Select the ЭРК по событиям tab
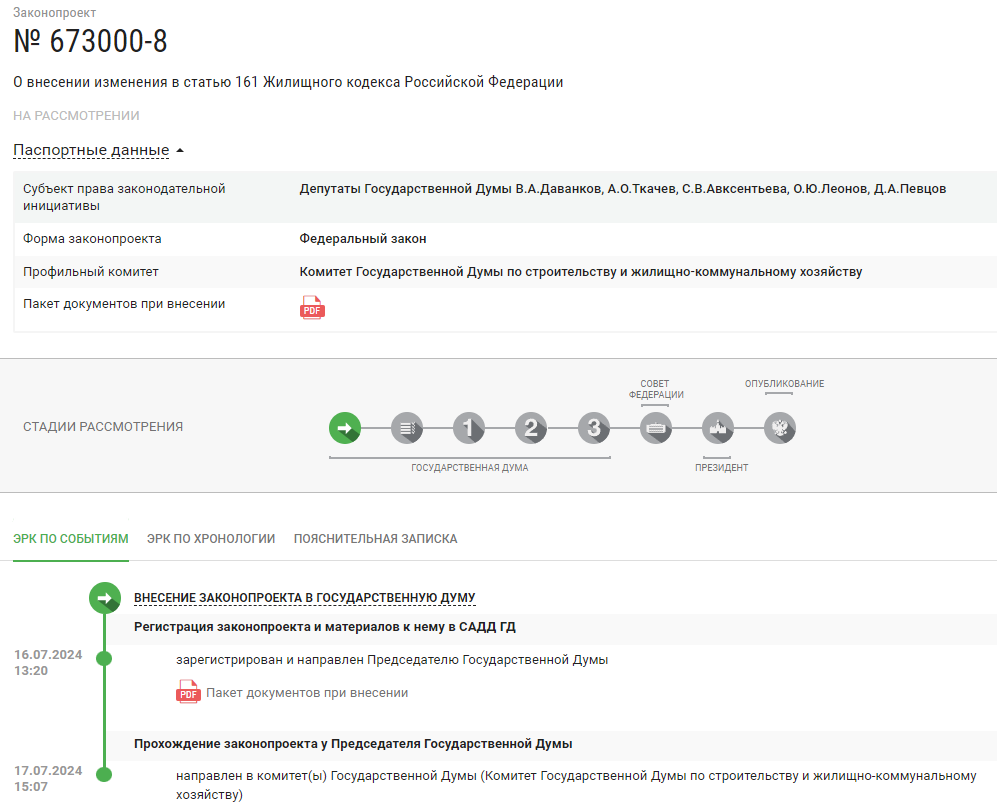The width and height of the screenshot is (997, 805). point(71,538)
